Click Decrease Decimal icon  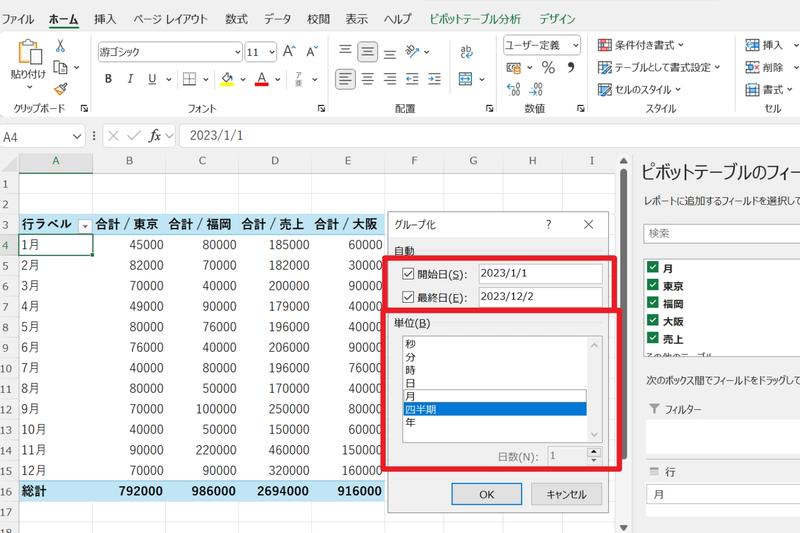(x=536, y=90)
